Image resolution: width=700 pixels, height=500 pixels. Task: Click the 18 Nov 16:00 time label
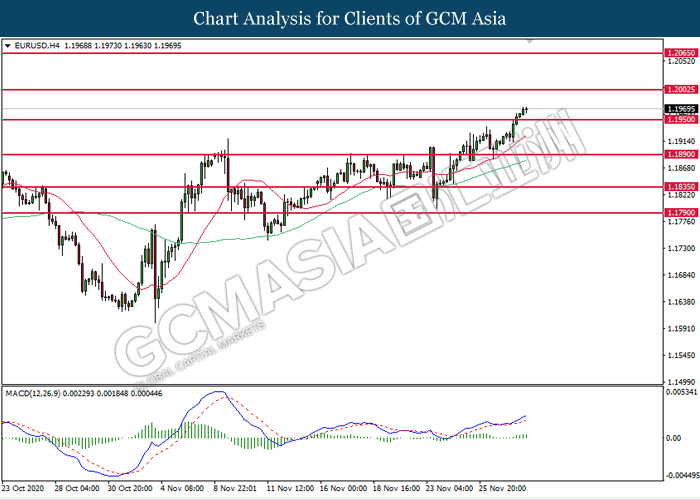coord(396,488)
